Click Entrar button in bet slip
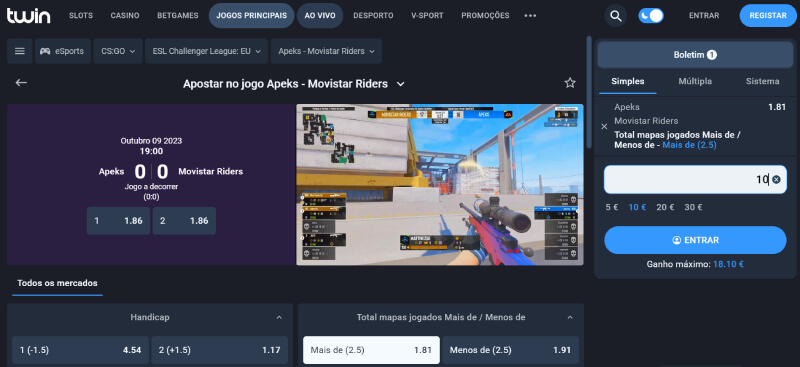Image resolution: width=800 pixels, height=367 pixels. pos(695,240)
